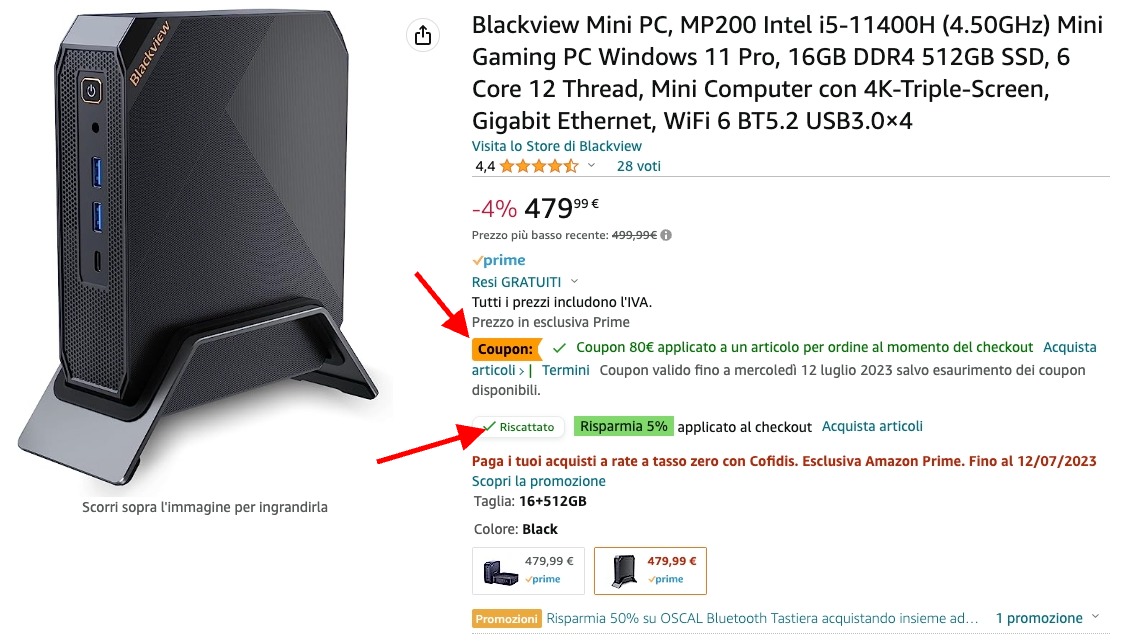The image size is (1127, 641).
Task: Toggle the Riscattato coupon checkbox
Action: (x=519, y=427)
